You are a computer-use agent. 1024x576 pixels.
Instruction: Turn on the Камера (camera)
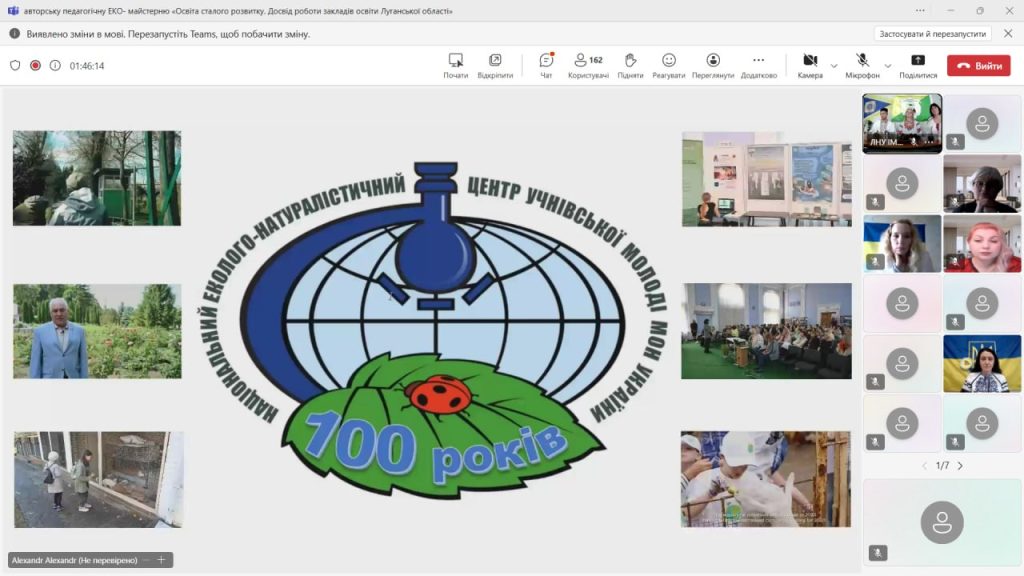[810, 65]
